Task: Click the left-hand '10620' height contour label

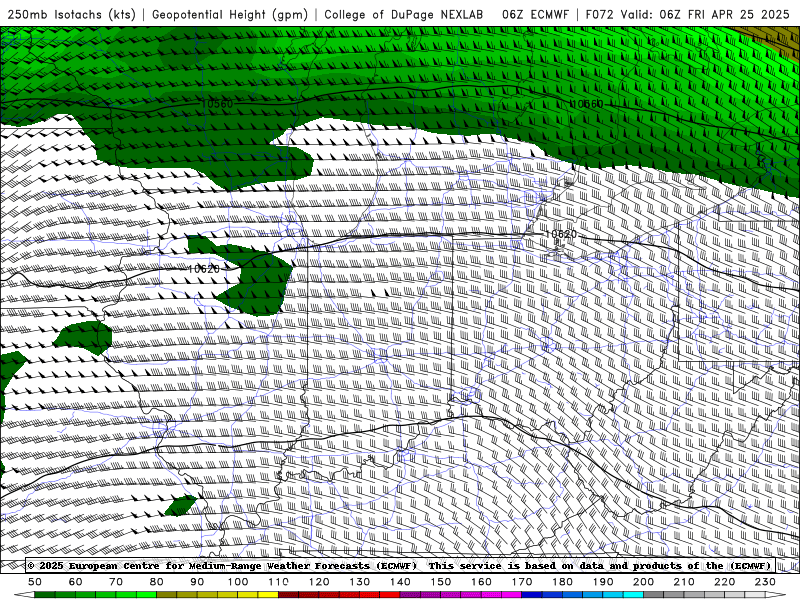Action: [x=204, y=269]
